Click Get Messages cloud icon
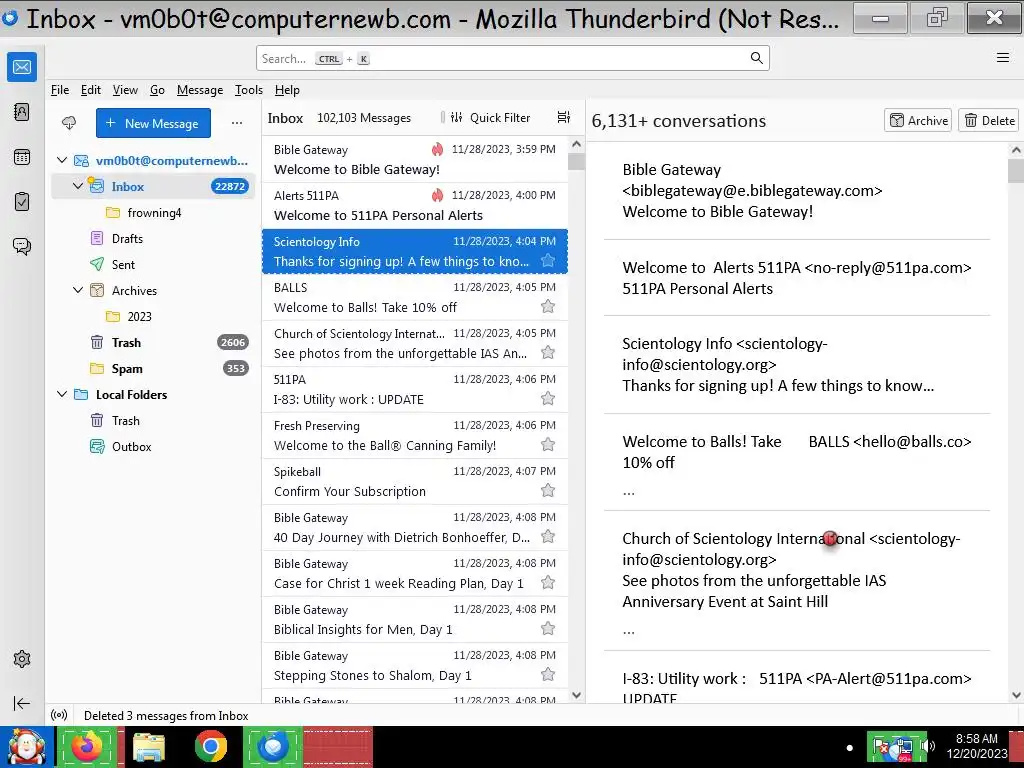Image resolution: width=1024 pixels, height=768 pixels. pos(69,123)
